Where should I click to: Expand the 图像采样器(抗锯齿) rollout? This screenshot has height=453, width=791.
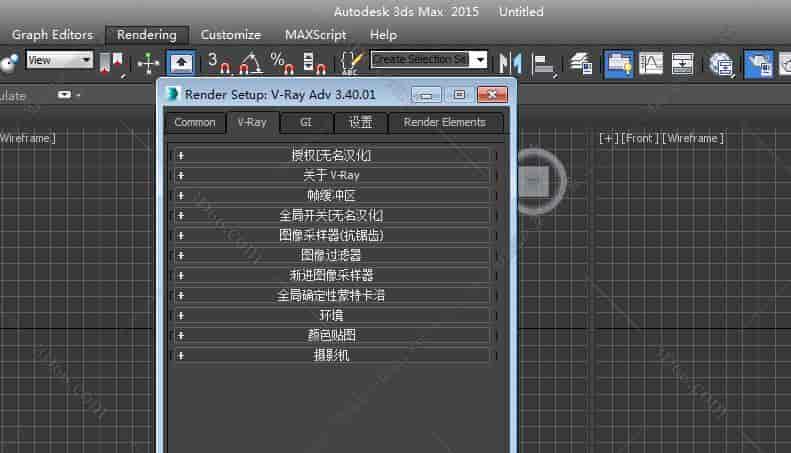(331, 235)
